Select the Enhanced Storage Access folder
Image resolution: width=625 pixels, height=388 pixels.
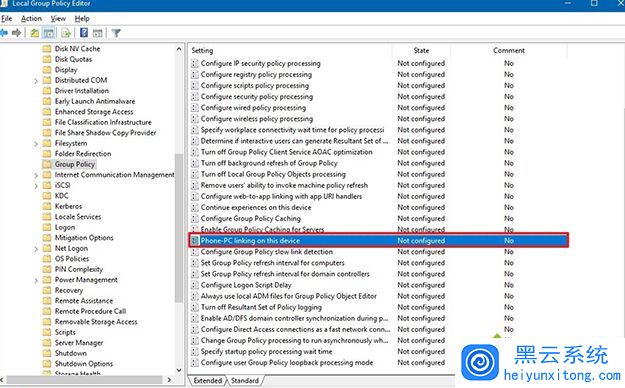pos(94,112)
